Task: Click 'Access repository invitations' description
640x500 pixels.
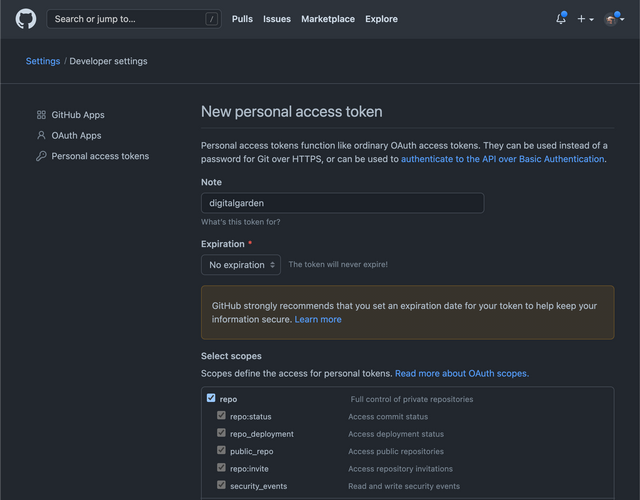Action: 400,469
